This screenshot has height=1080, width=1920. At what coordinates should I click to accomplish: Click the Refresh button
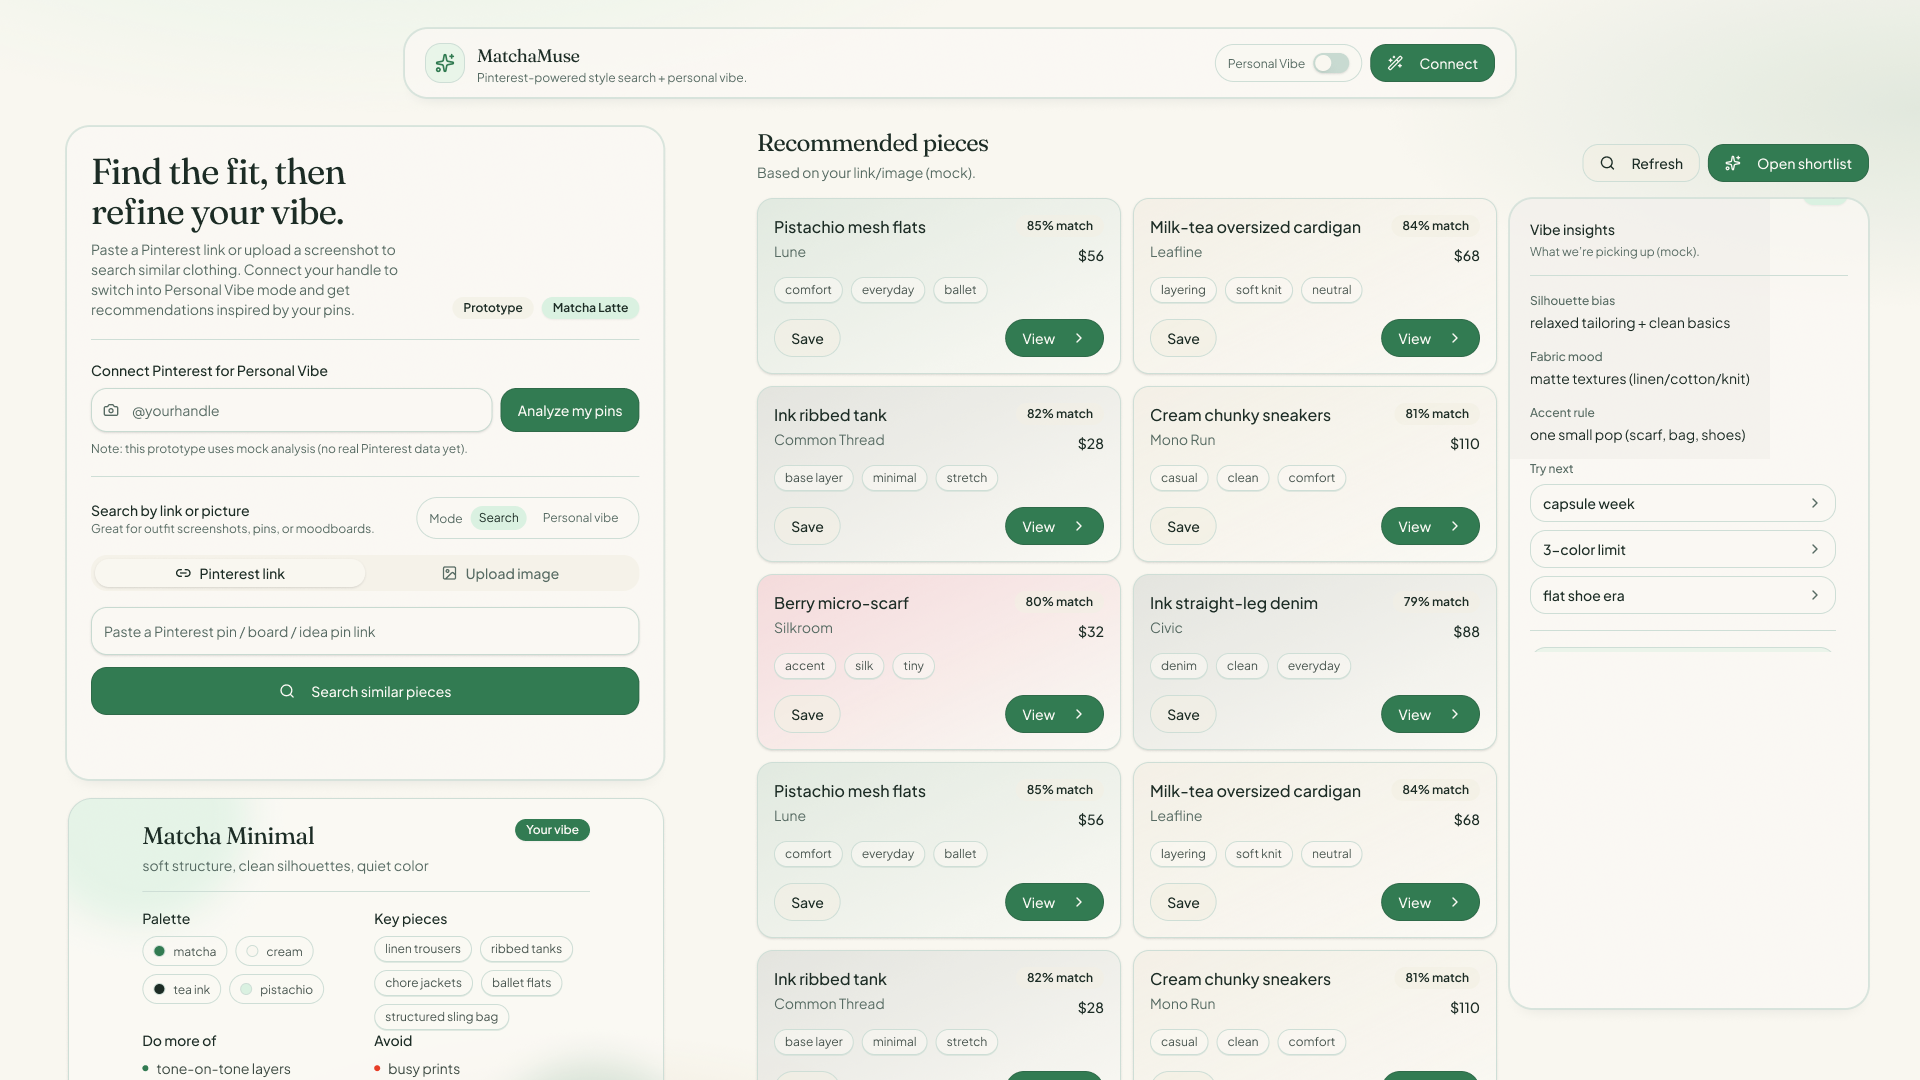click(x=1641, y=163)
